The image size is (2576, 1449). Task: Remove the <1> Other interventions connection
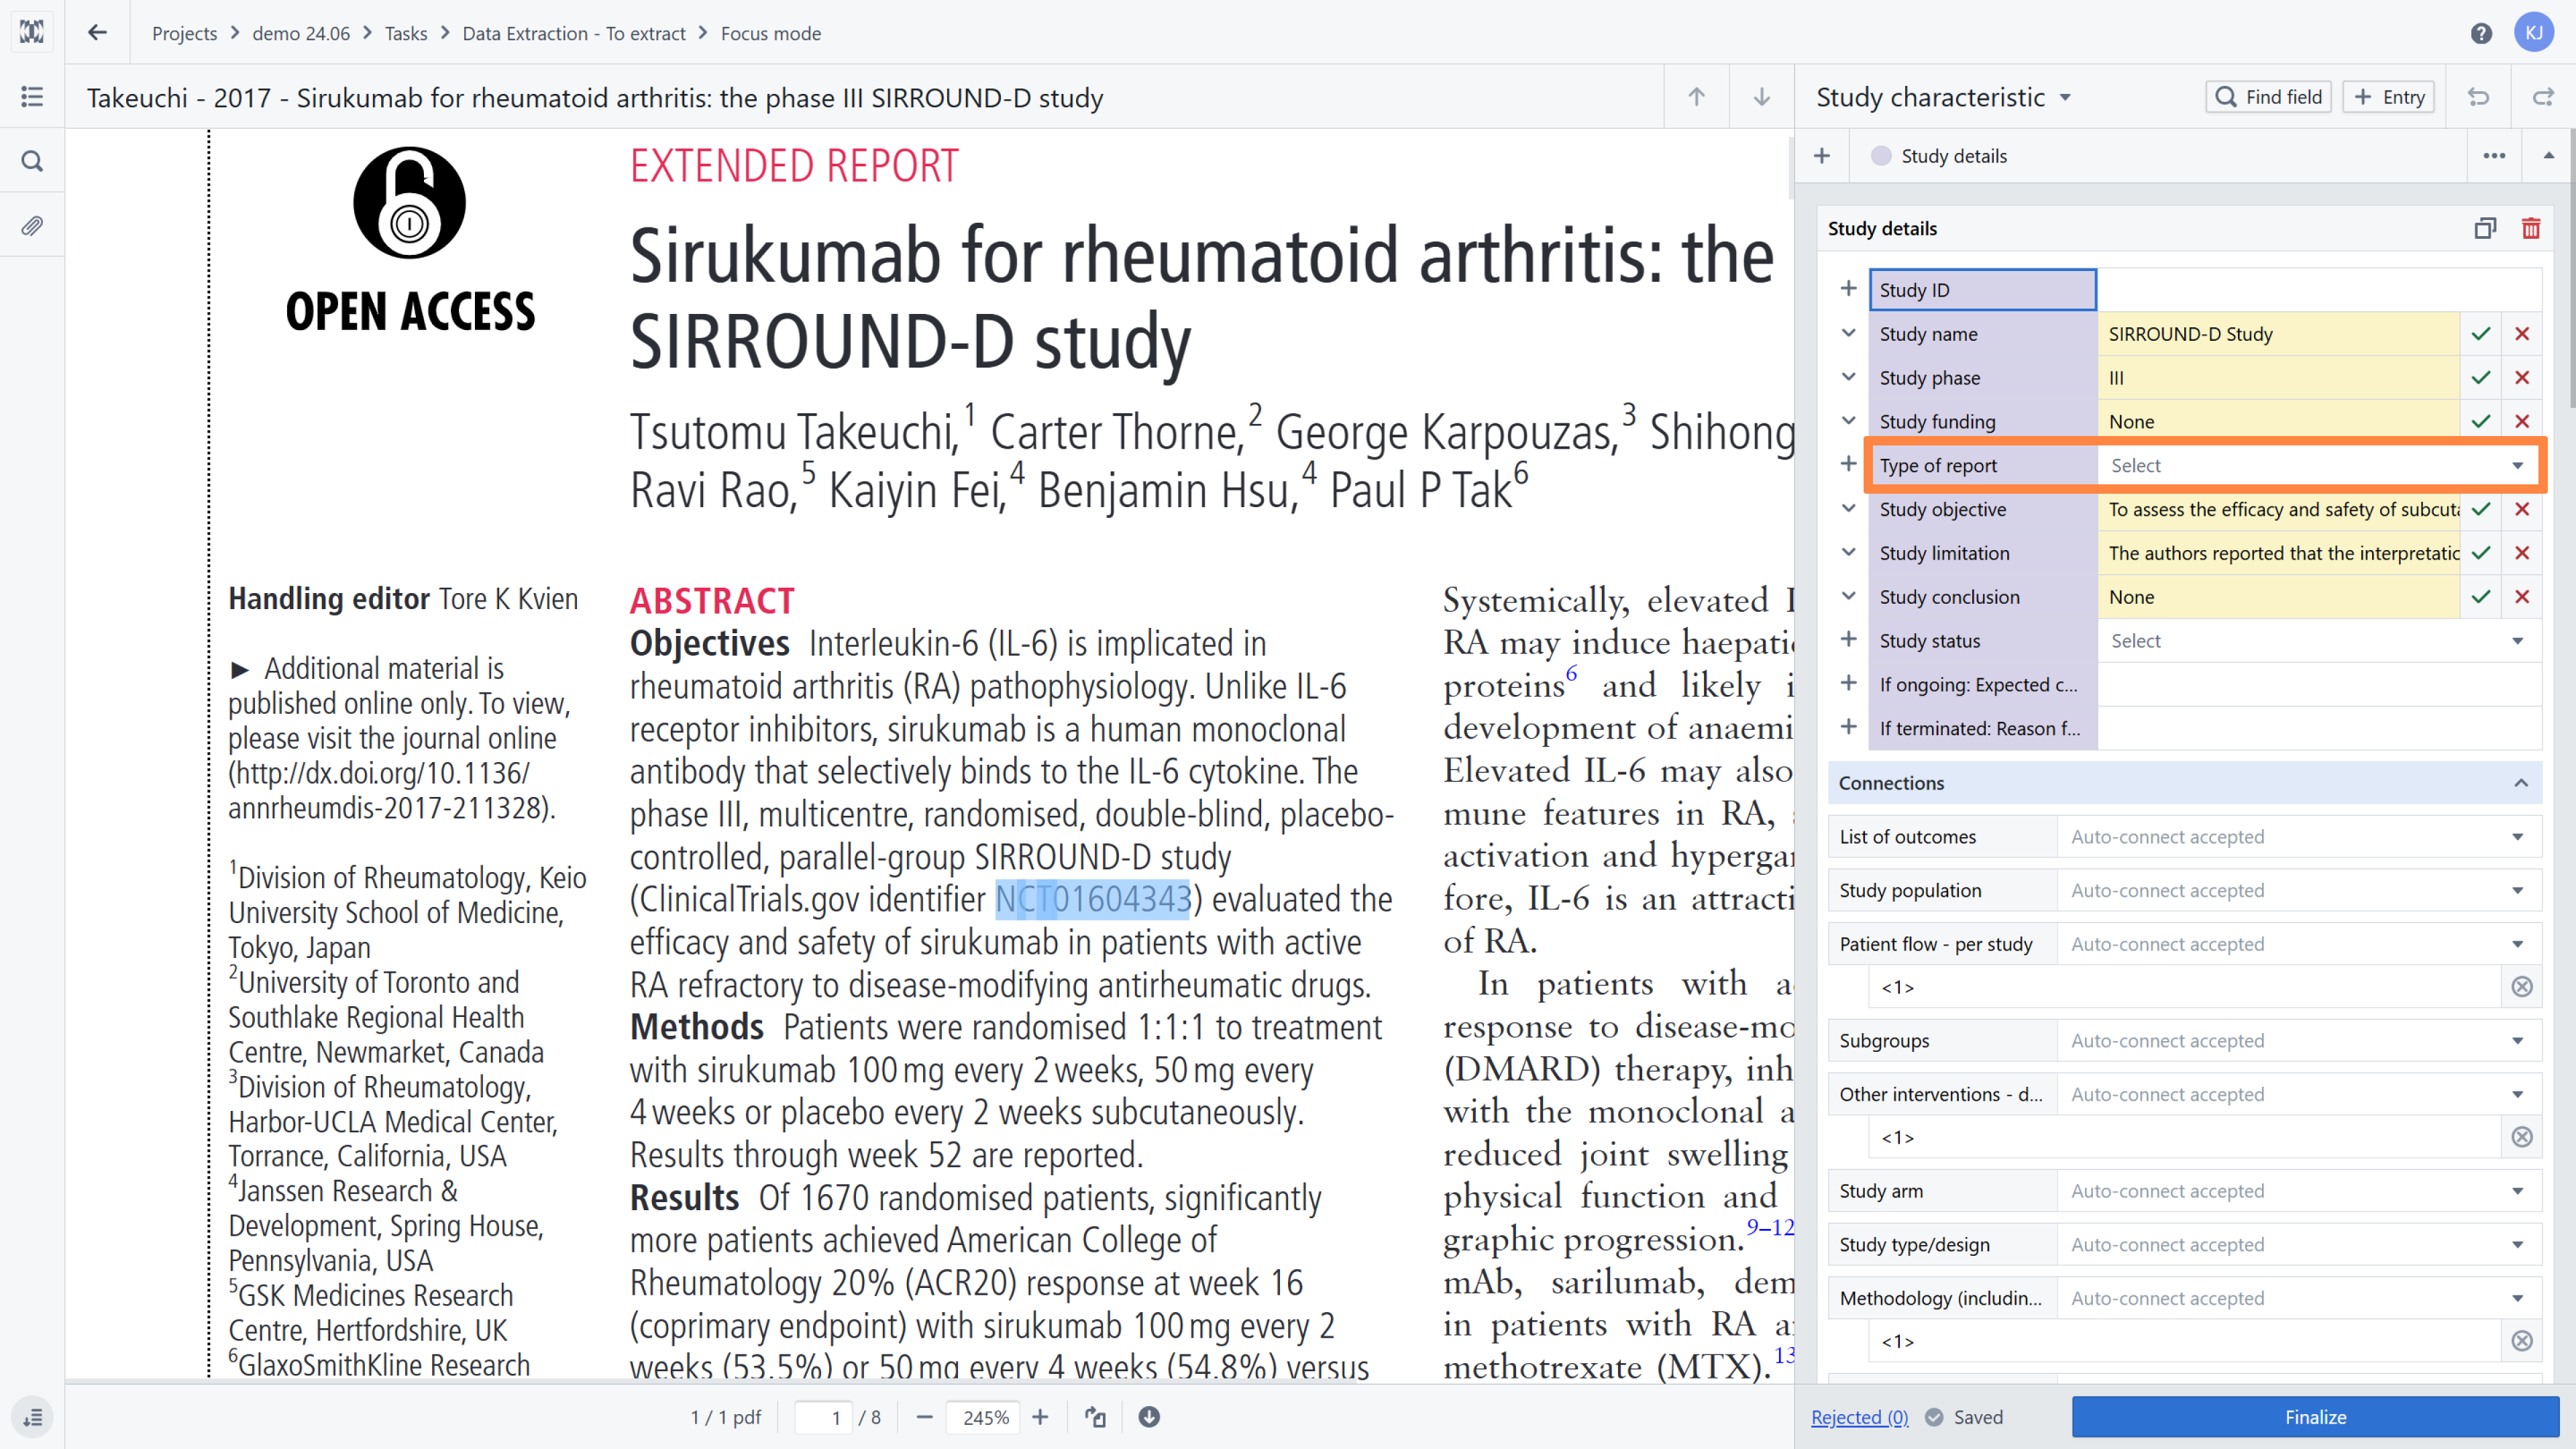point(2522,1137)
